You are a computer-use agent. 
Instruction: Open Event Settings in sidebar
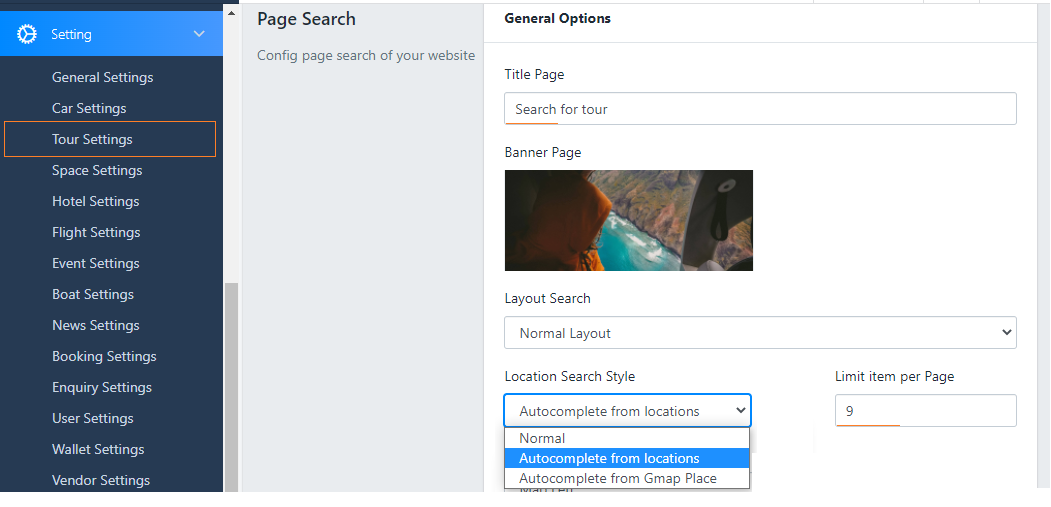(95, 263)
